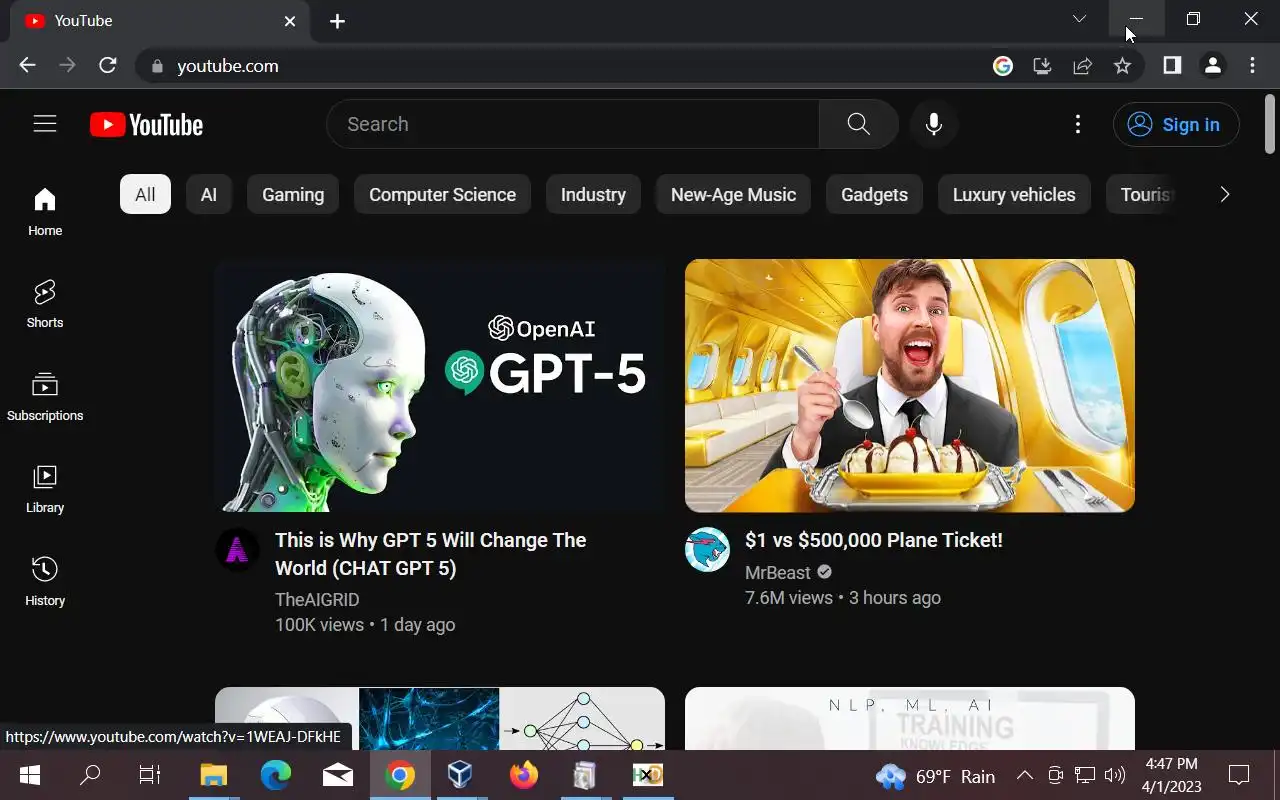Click weather widget 69°F Rain
The width and height of the screenshot is (1280, 800).
[x=936, y=776]
